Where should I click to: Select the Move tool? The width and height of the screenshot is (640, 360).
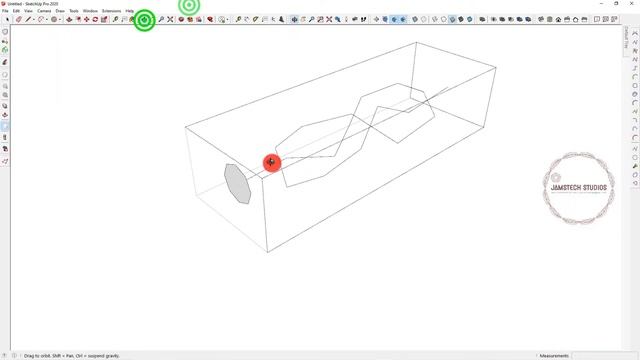[x=87, y=19]
